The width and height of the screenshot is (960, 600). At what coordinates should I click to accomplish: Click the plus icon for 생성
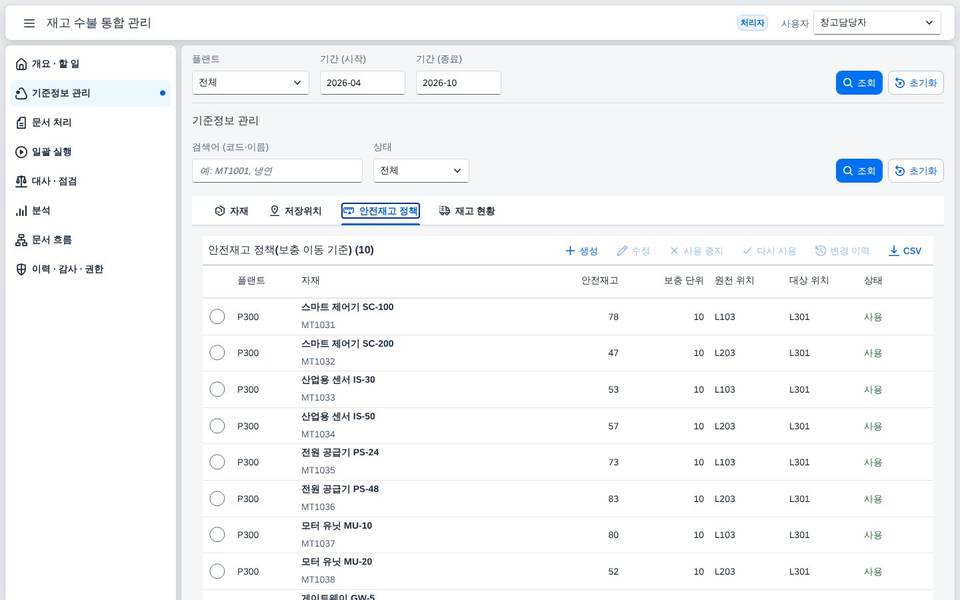570,250
